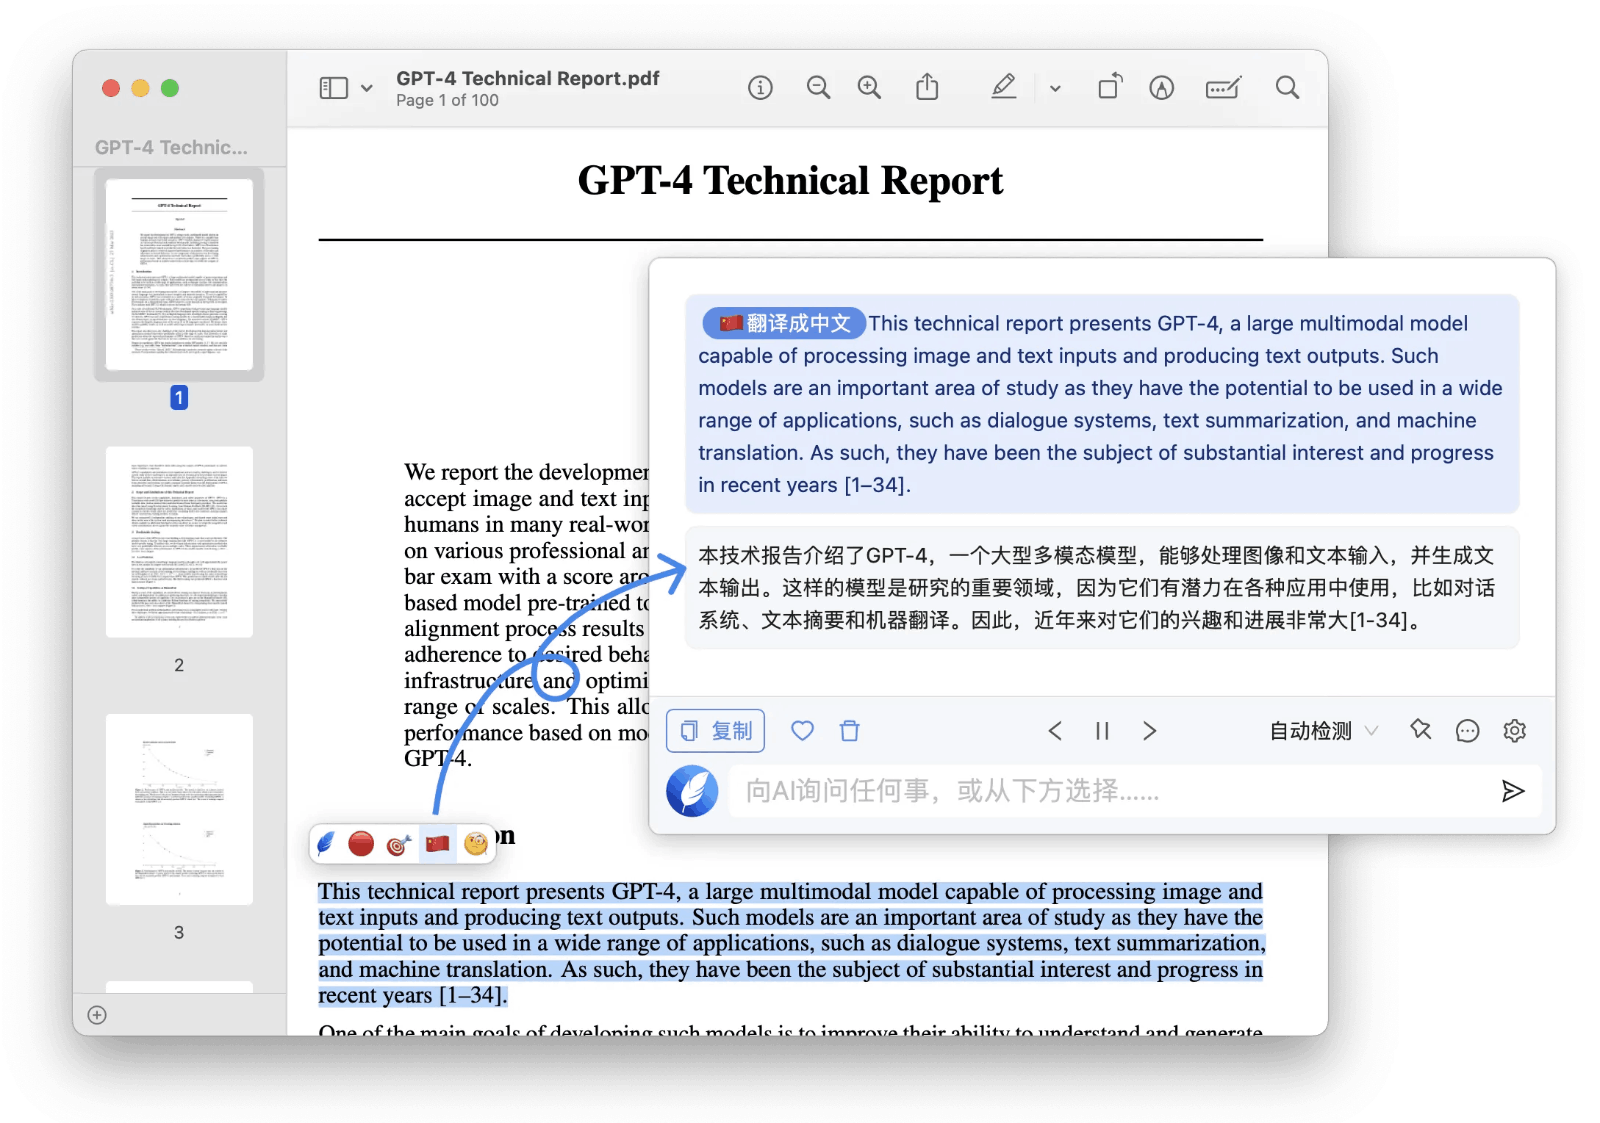Image resolution: width=1600 pixels, height=1123 pixels.
Task: Click the thinking face emoji icon
Action: coord(476,844)
